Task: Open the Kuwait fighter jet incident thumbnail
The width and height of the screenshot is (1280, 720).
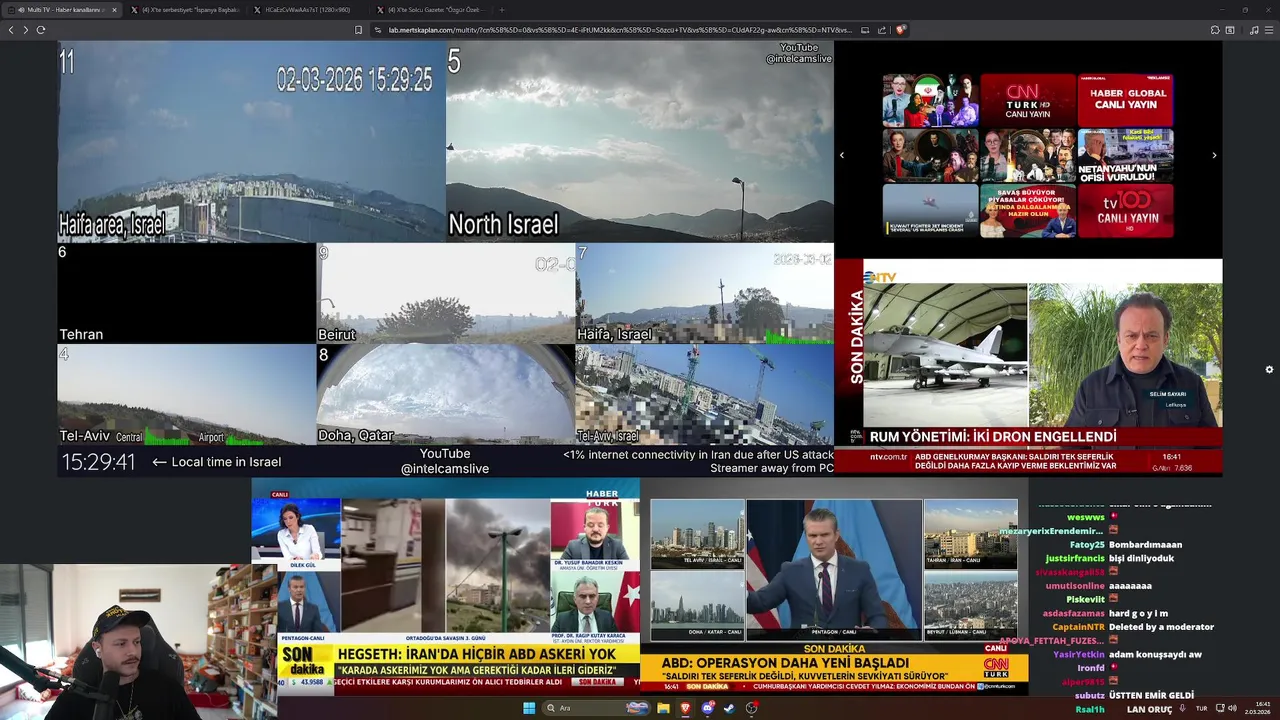Action: tap(930, 210)
